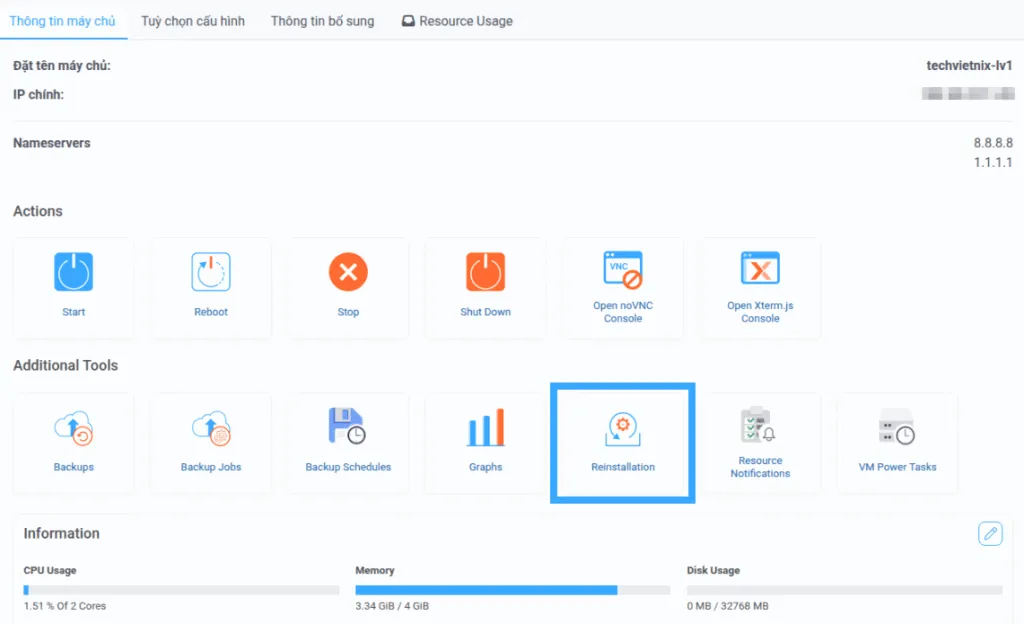Screen dimensions: 1024x624
Task: Select the Shut Down icon
Action: point(485,271)
